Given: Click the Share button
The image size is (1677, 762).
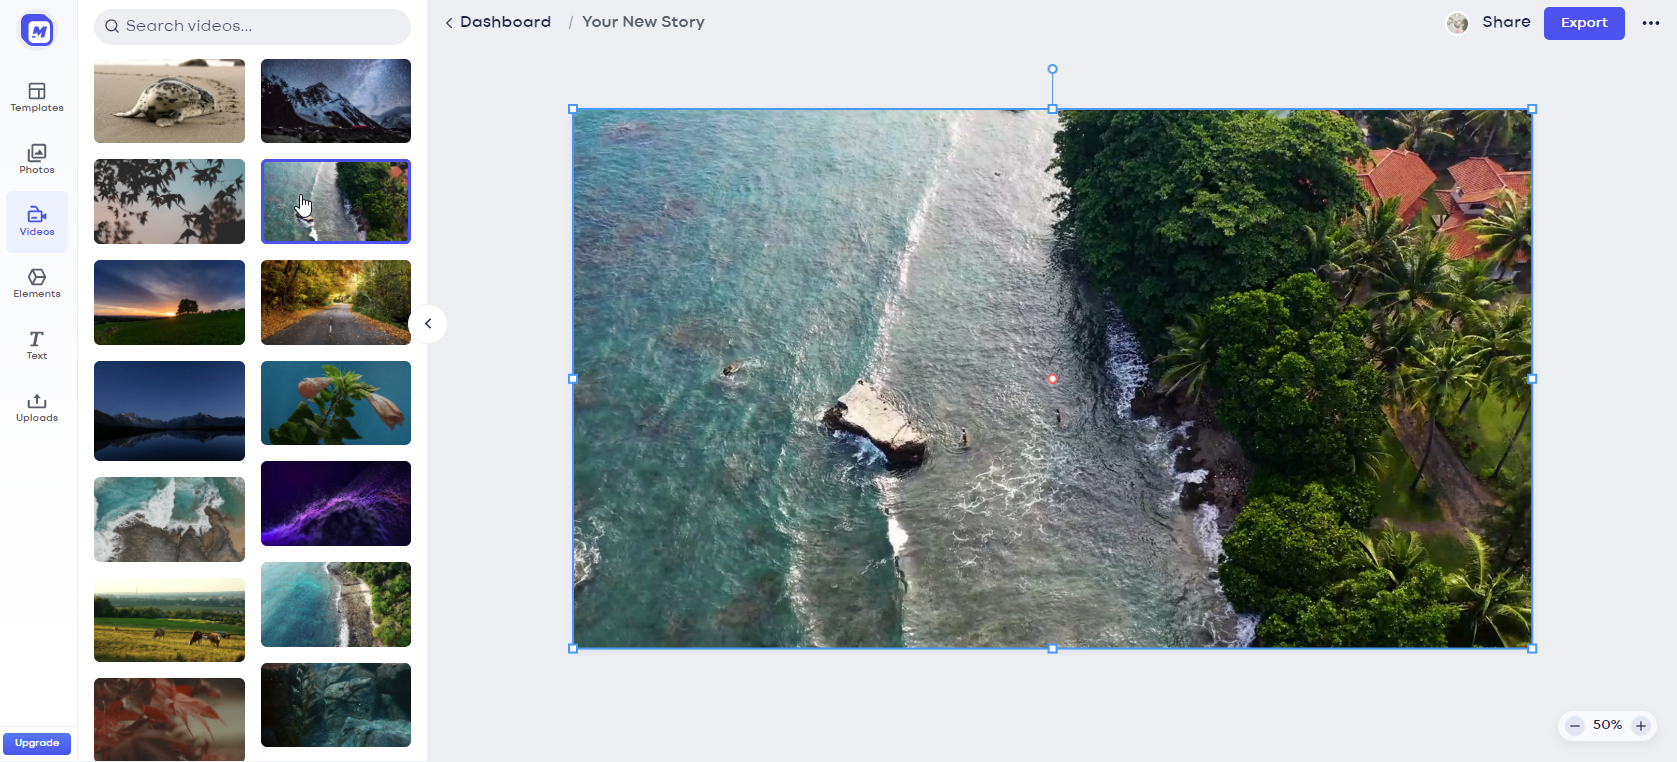Looking at the screenshot, I should coord(1506,22).
